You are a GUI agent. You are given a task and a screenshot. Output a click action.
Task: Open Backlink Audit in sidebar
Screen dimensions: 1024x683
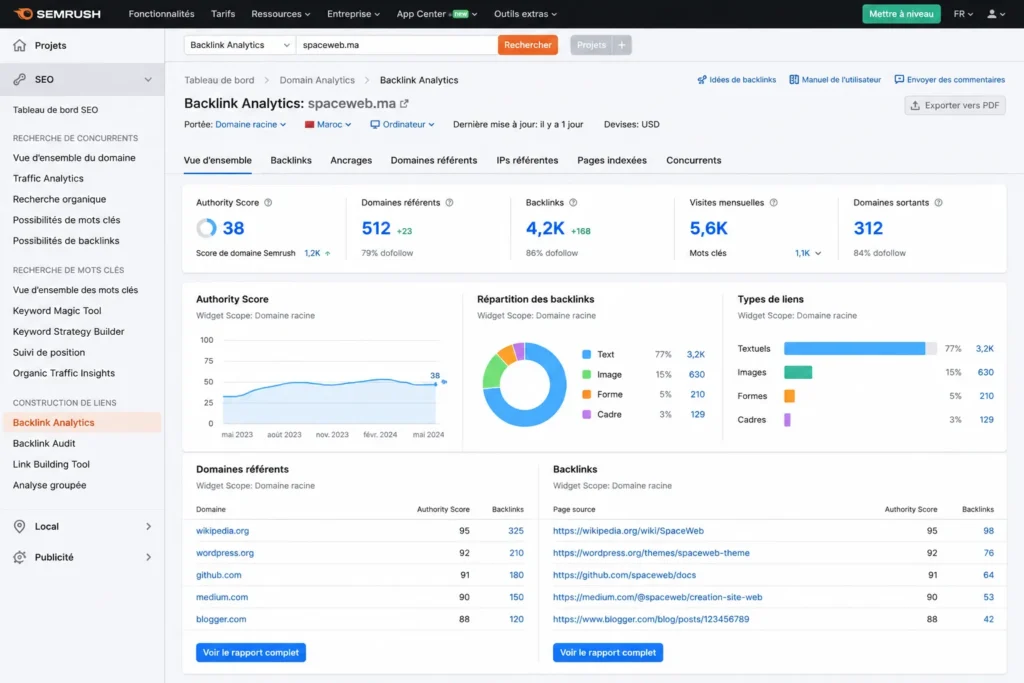[x=44, y=443]
